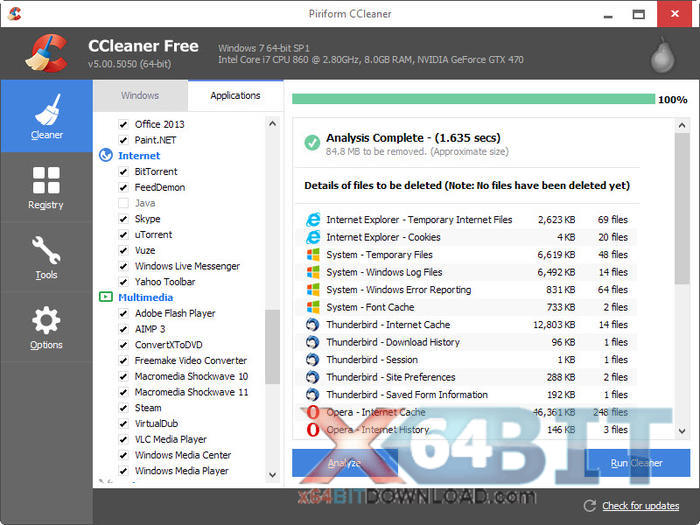Click Thunderbird icon beside Session row
The height and width of the screenshot is (525, 700).
(x=312, y=359)
